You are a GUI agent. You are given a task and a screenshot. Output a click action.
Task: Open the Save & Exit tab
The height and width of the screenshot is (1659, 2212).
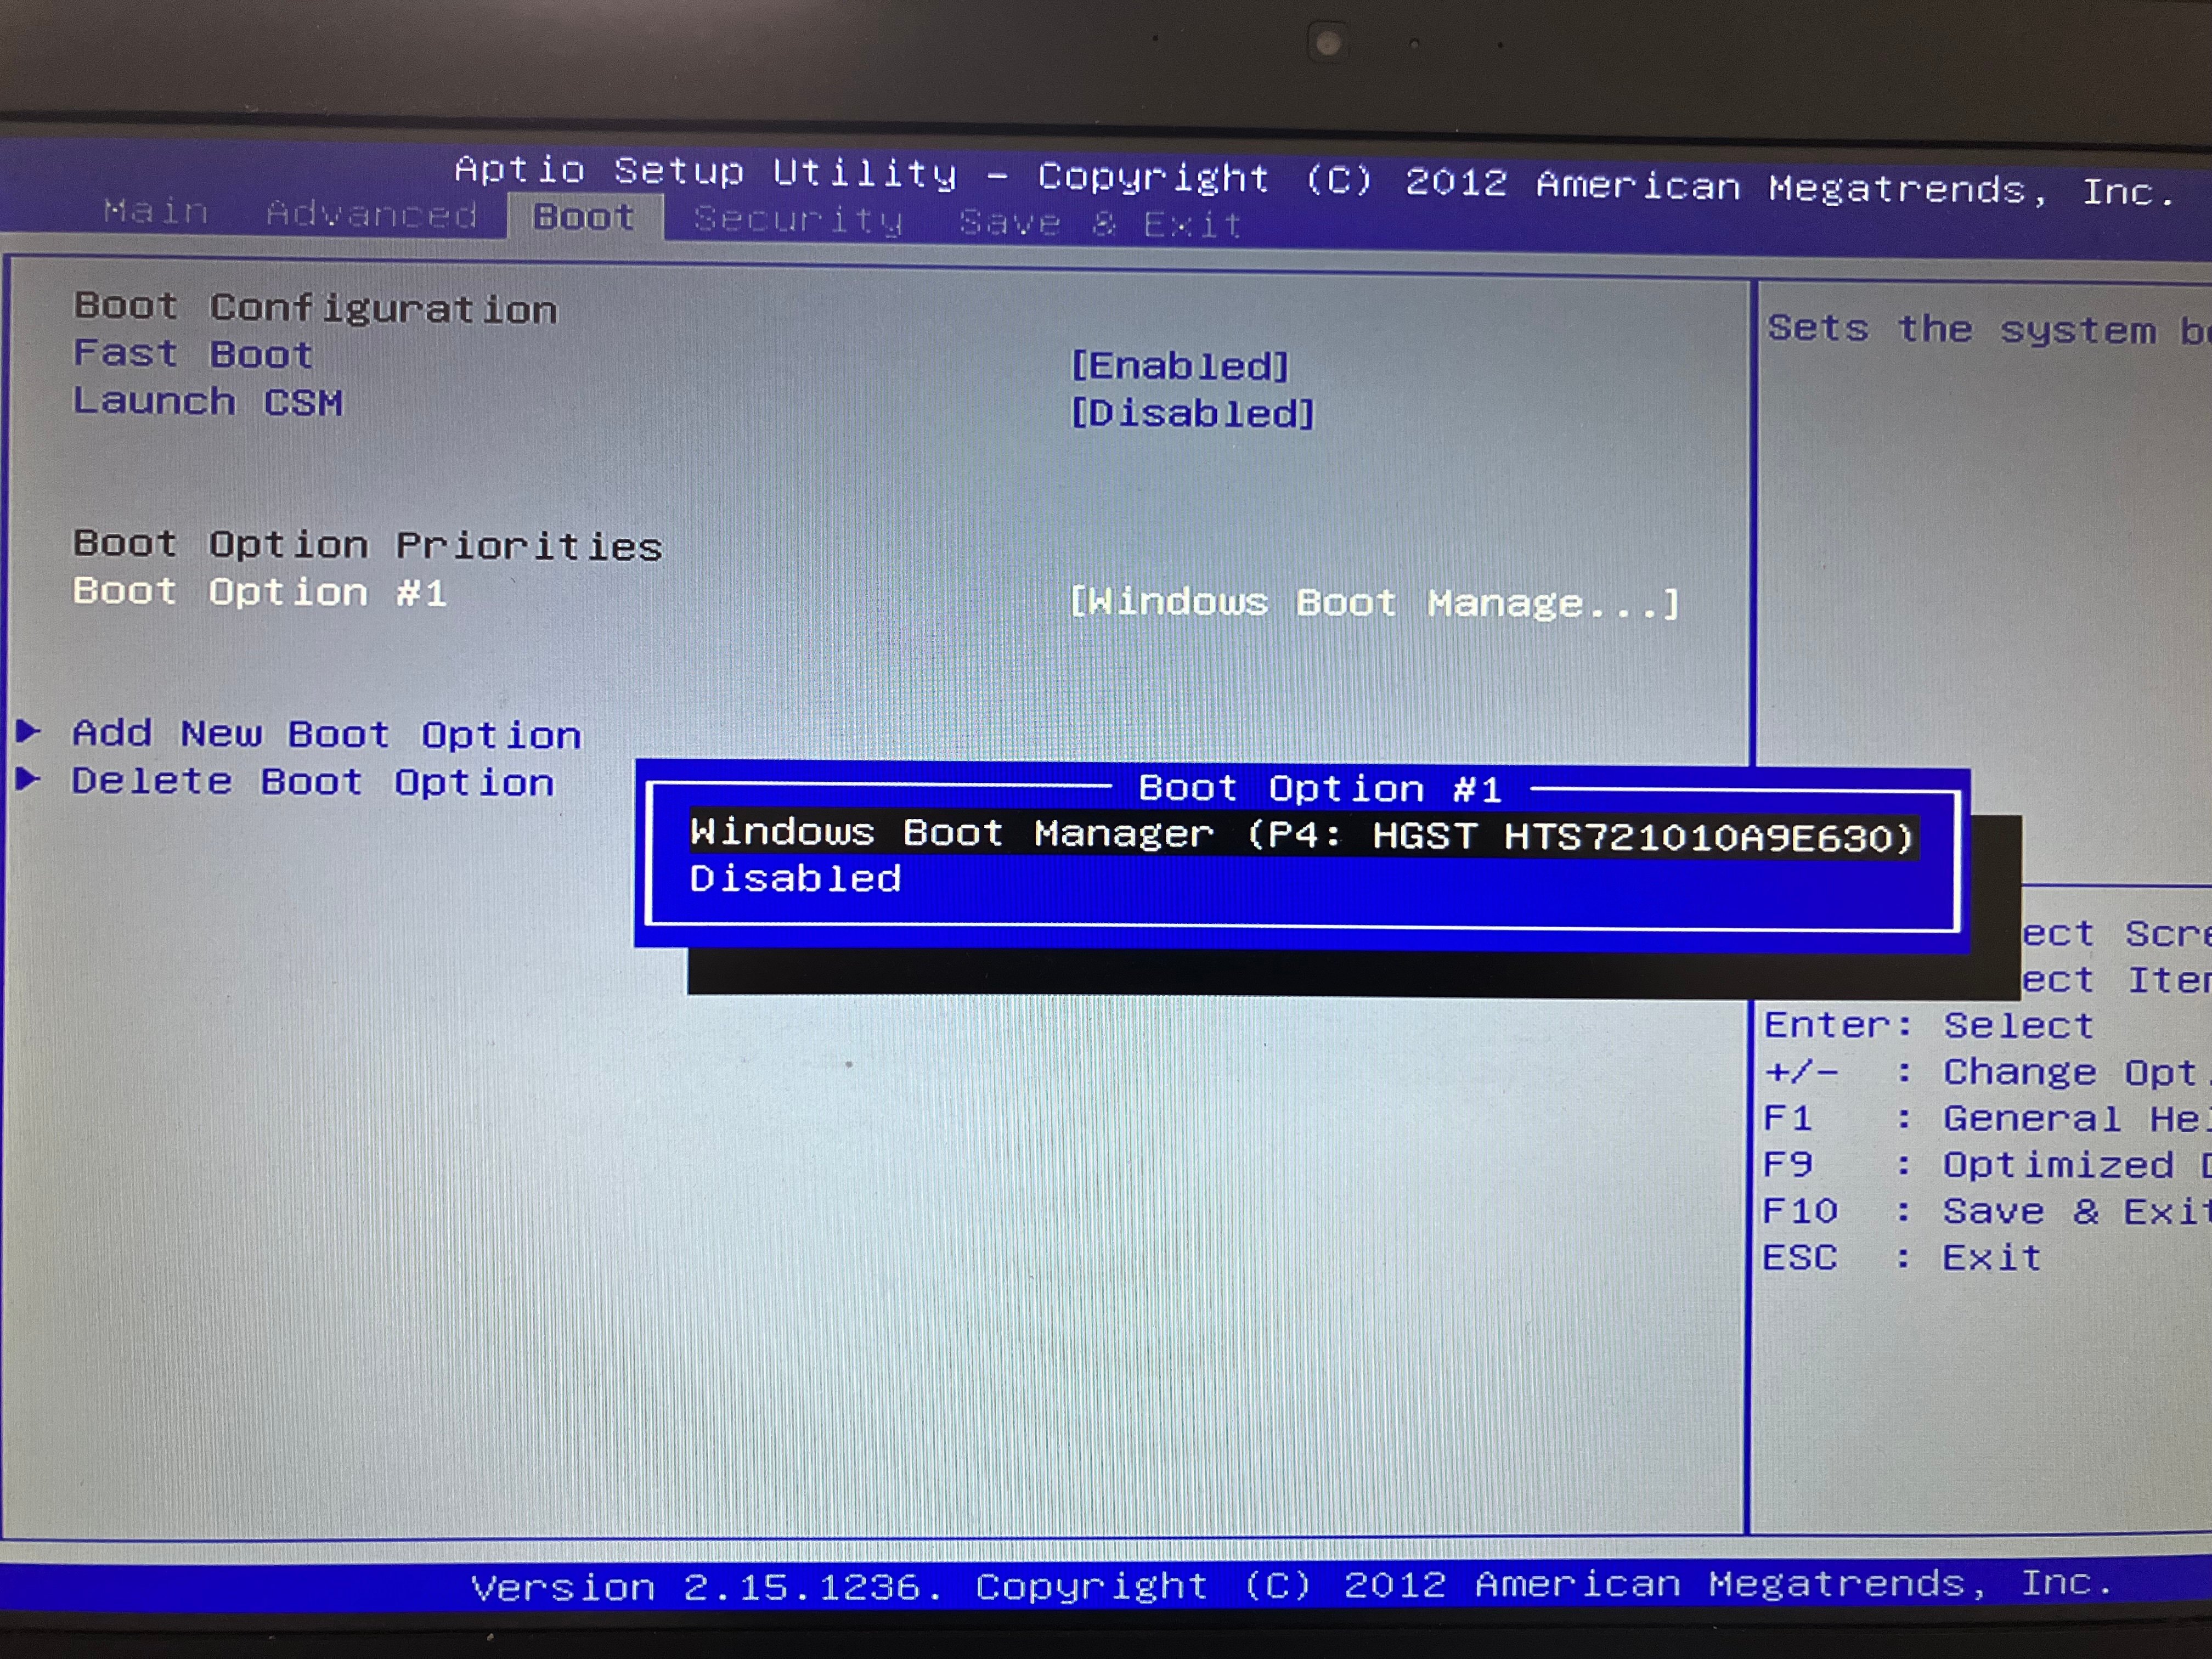tap(1101, 223)
